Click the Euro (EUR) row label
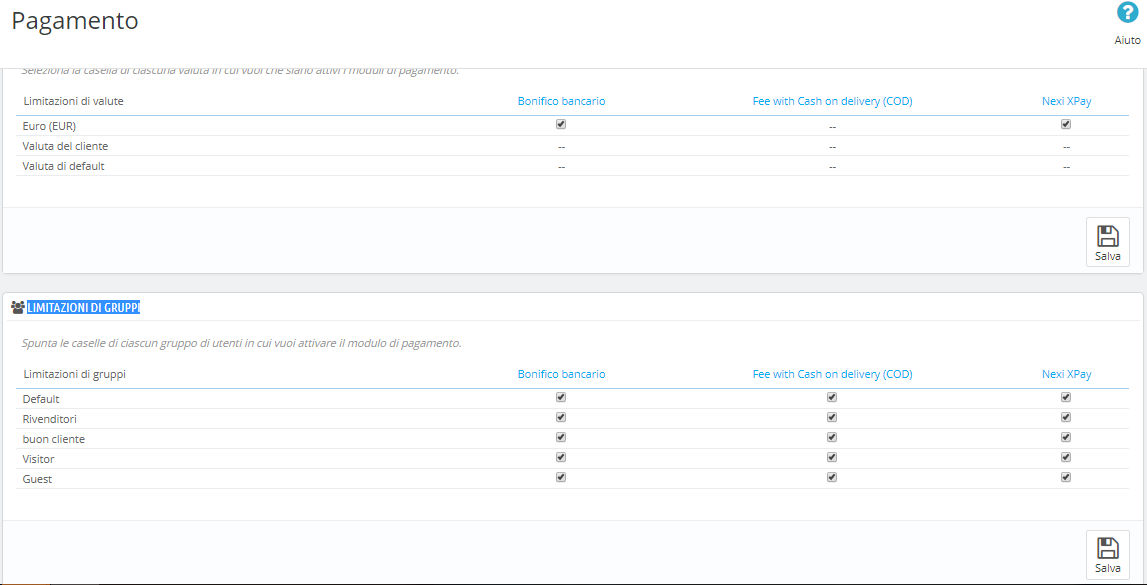 [50, 126]
